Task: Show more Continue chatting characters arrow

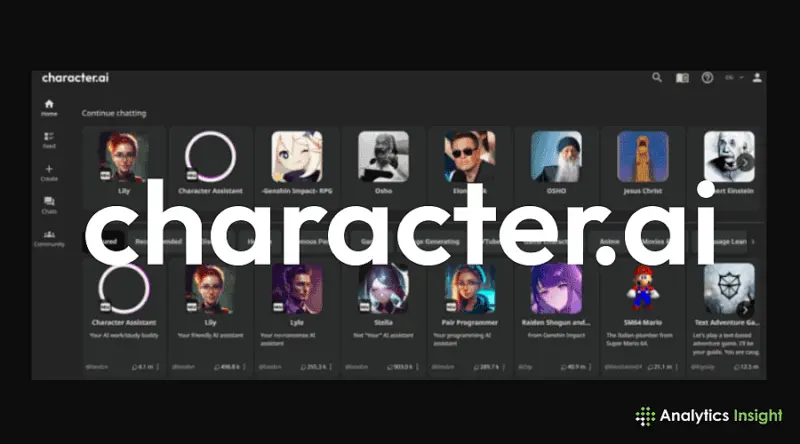Action: 745,163
